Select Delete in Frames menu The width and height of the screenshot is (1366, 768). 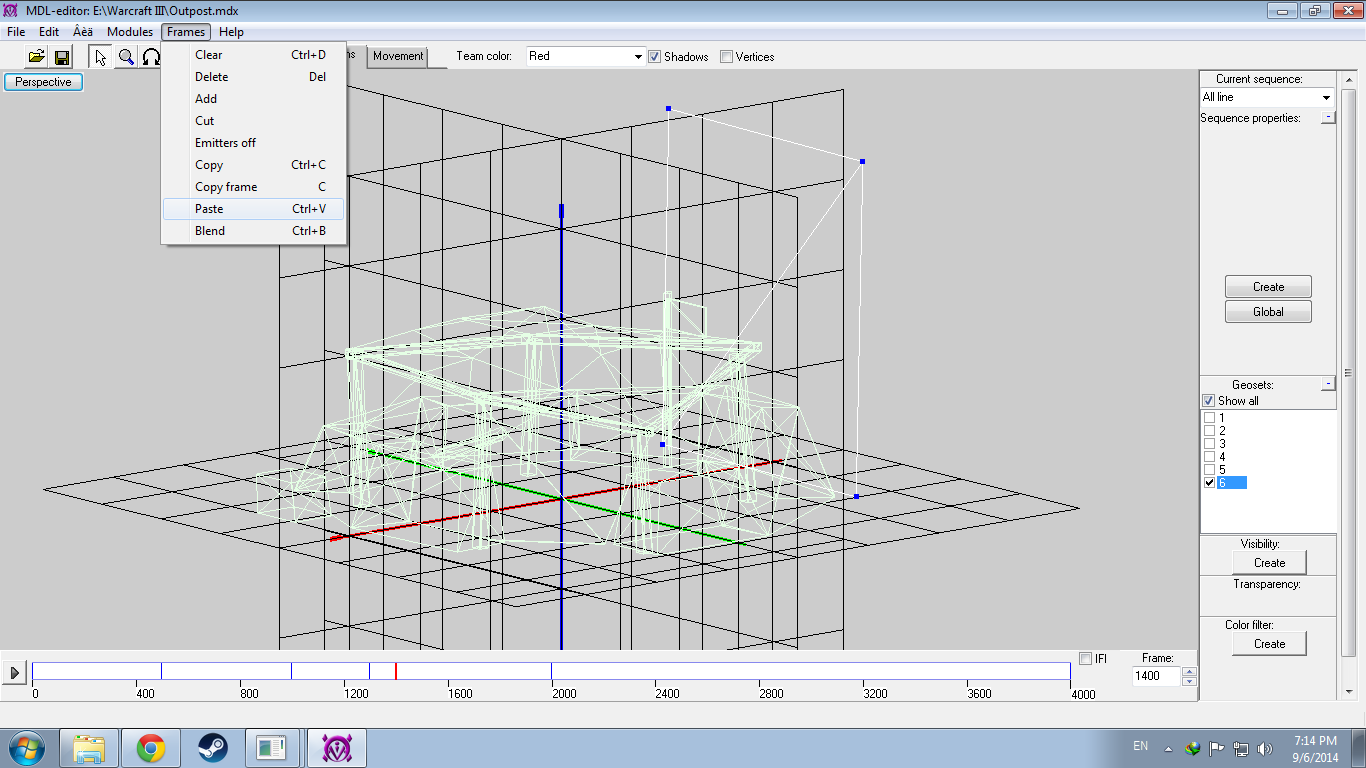(254, 77)
